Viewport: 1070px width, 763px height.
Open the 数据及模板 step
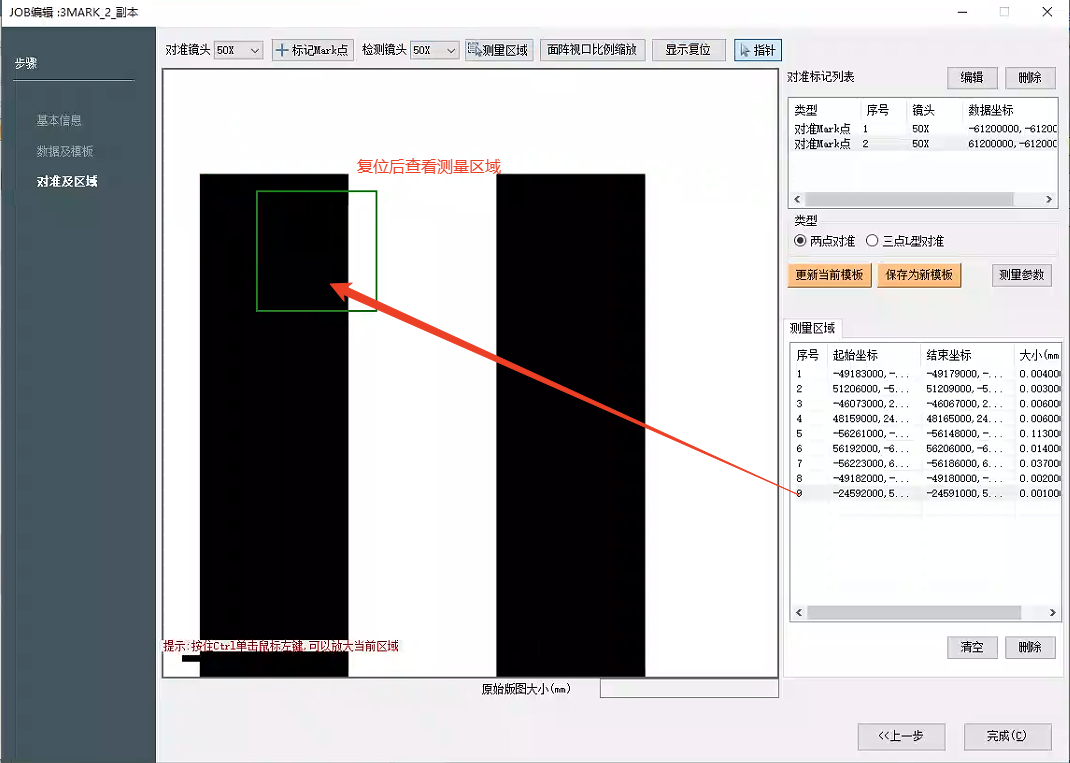click(65, 151)
